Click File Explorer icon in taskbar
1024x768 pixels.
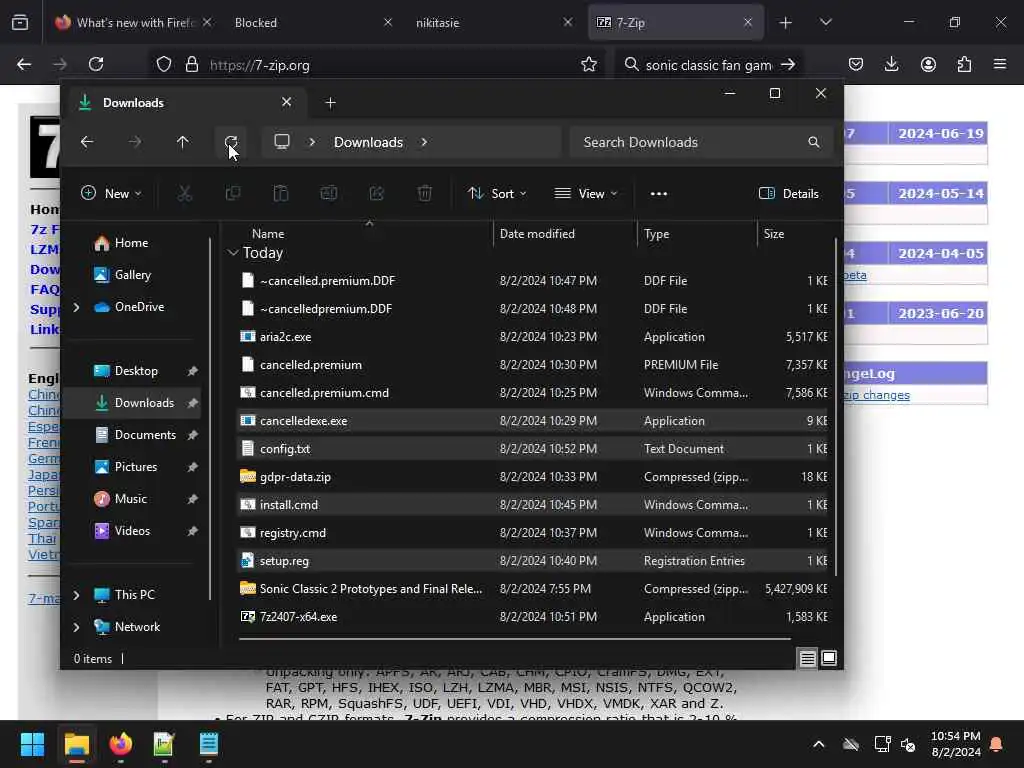76,744
